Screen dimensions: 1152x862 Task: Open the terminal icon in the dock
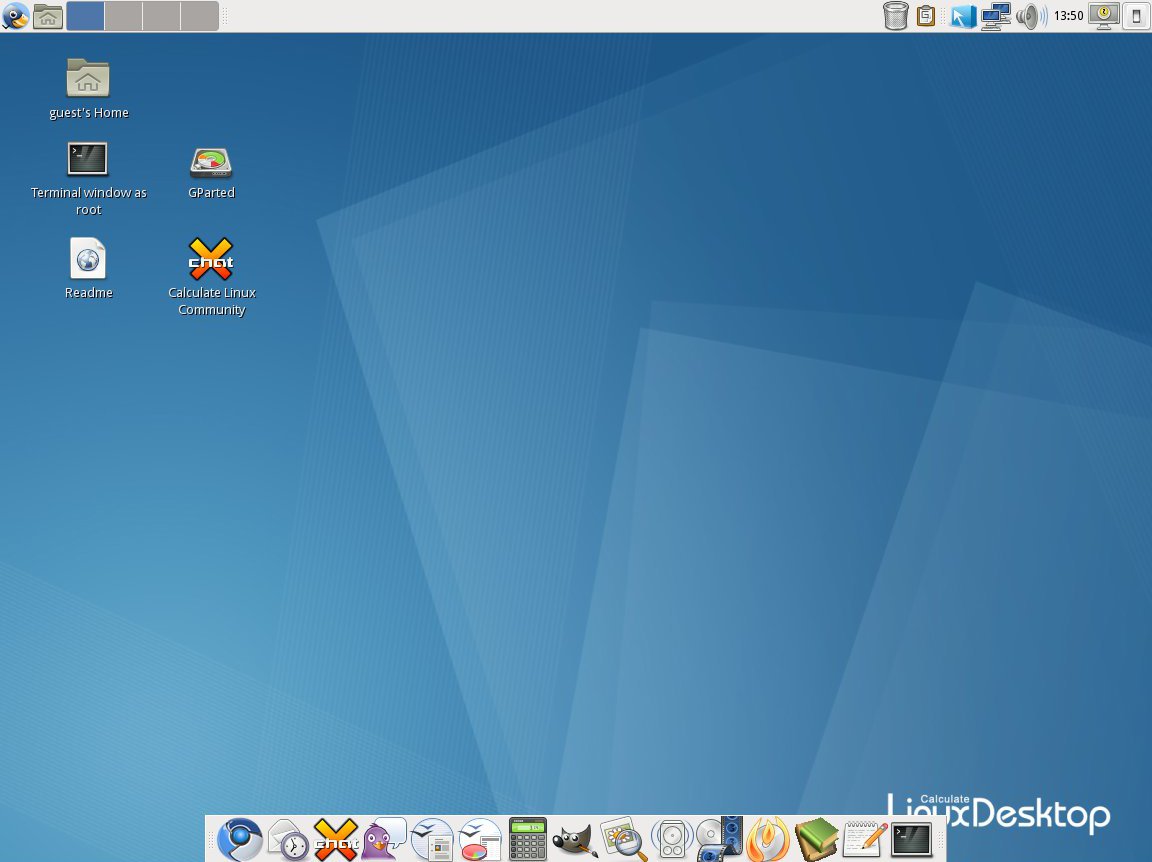pos(911,839)
